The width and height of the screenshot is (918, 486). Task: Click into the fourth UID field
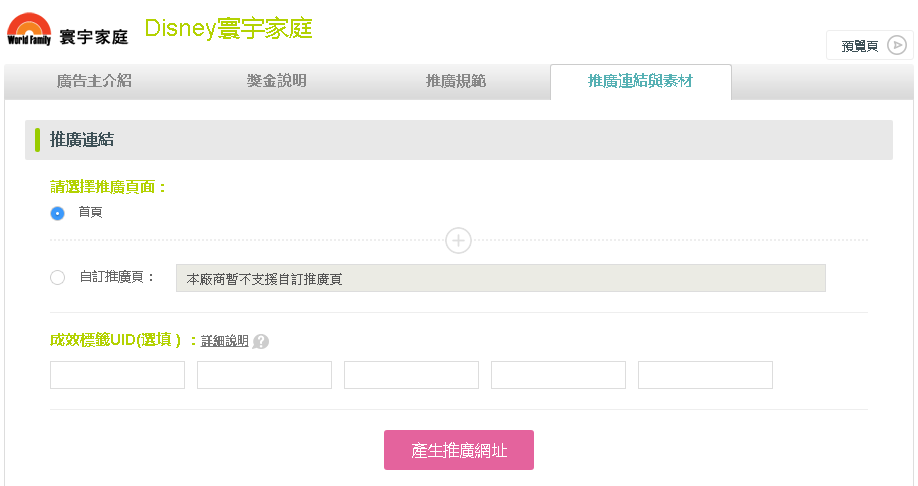pos(558,375)
